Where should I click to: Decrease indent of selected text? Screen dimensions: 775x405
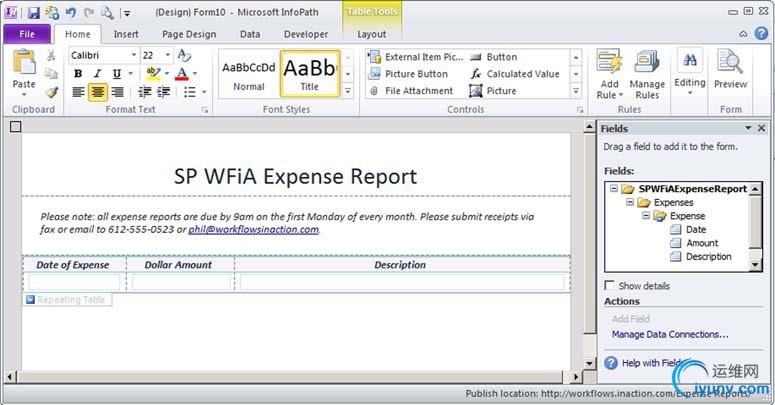click(x=144, y=92)
